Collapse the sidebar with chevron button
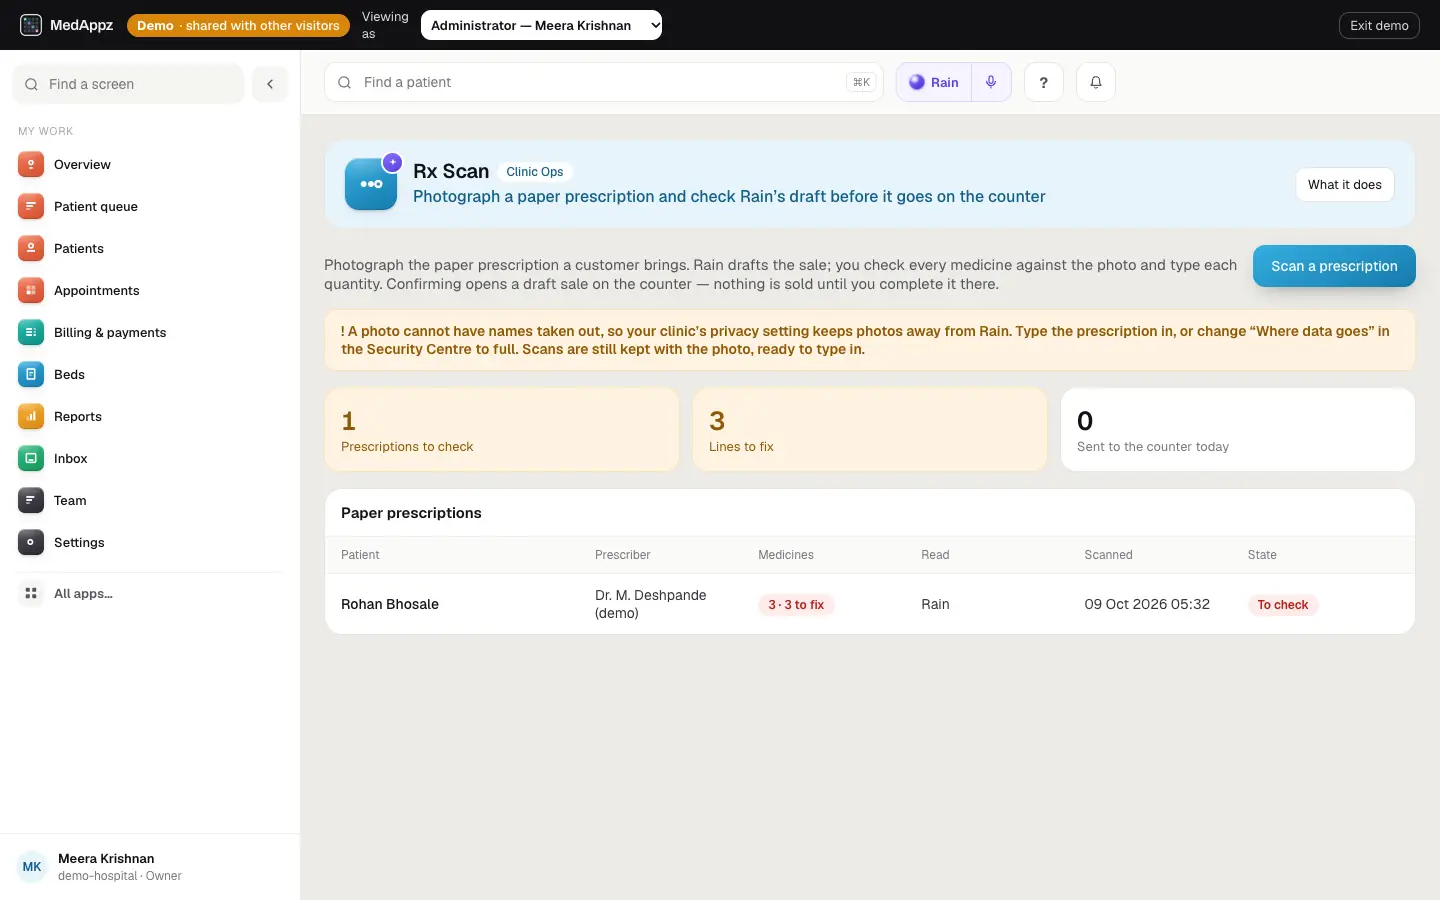1440x900 pixels. 270,84
